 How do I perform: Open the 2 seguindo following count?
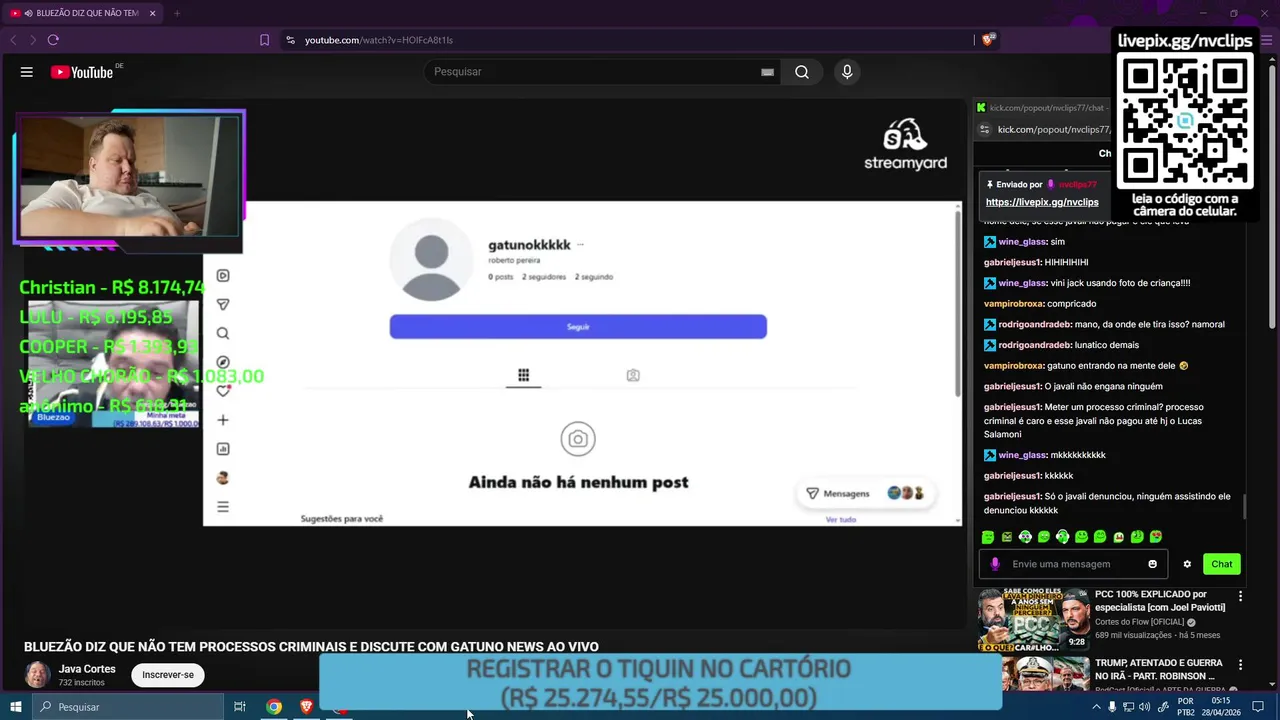point(594,277)
